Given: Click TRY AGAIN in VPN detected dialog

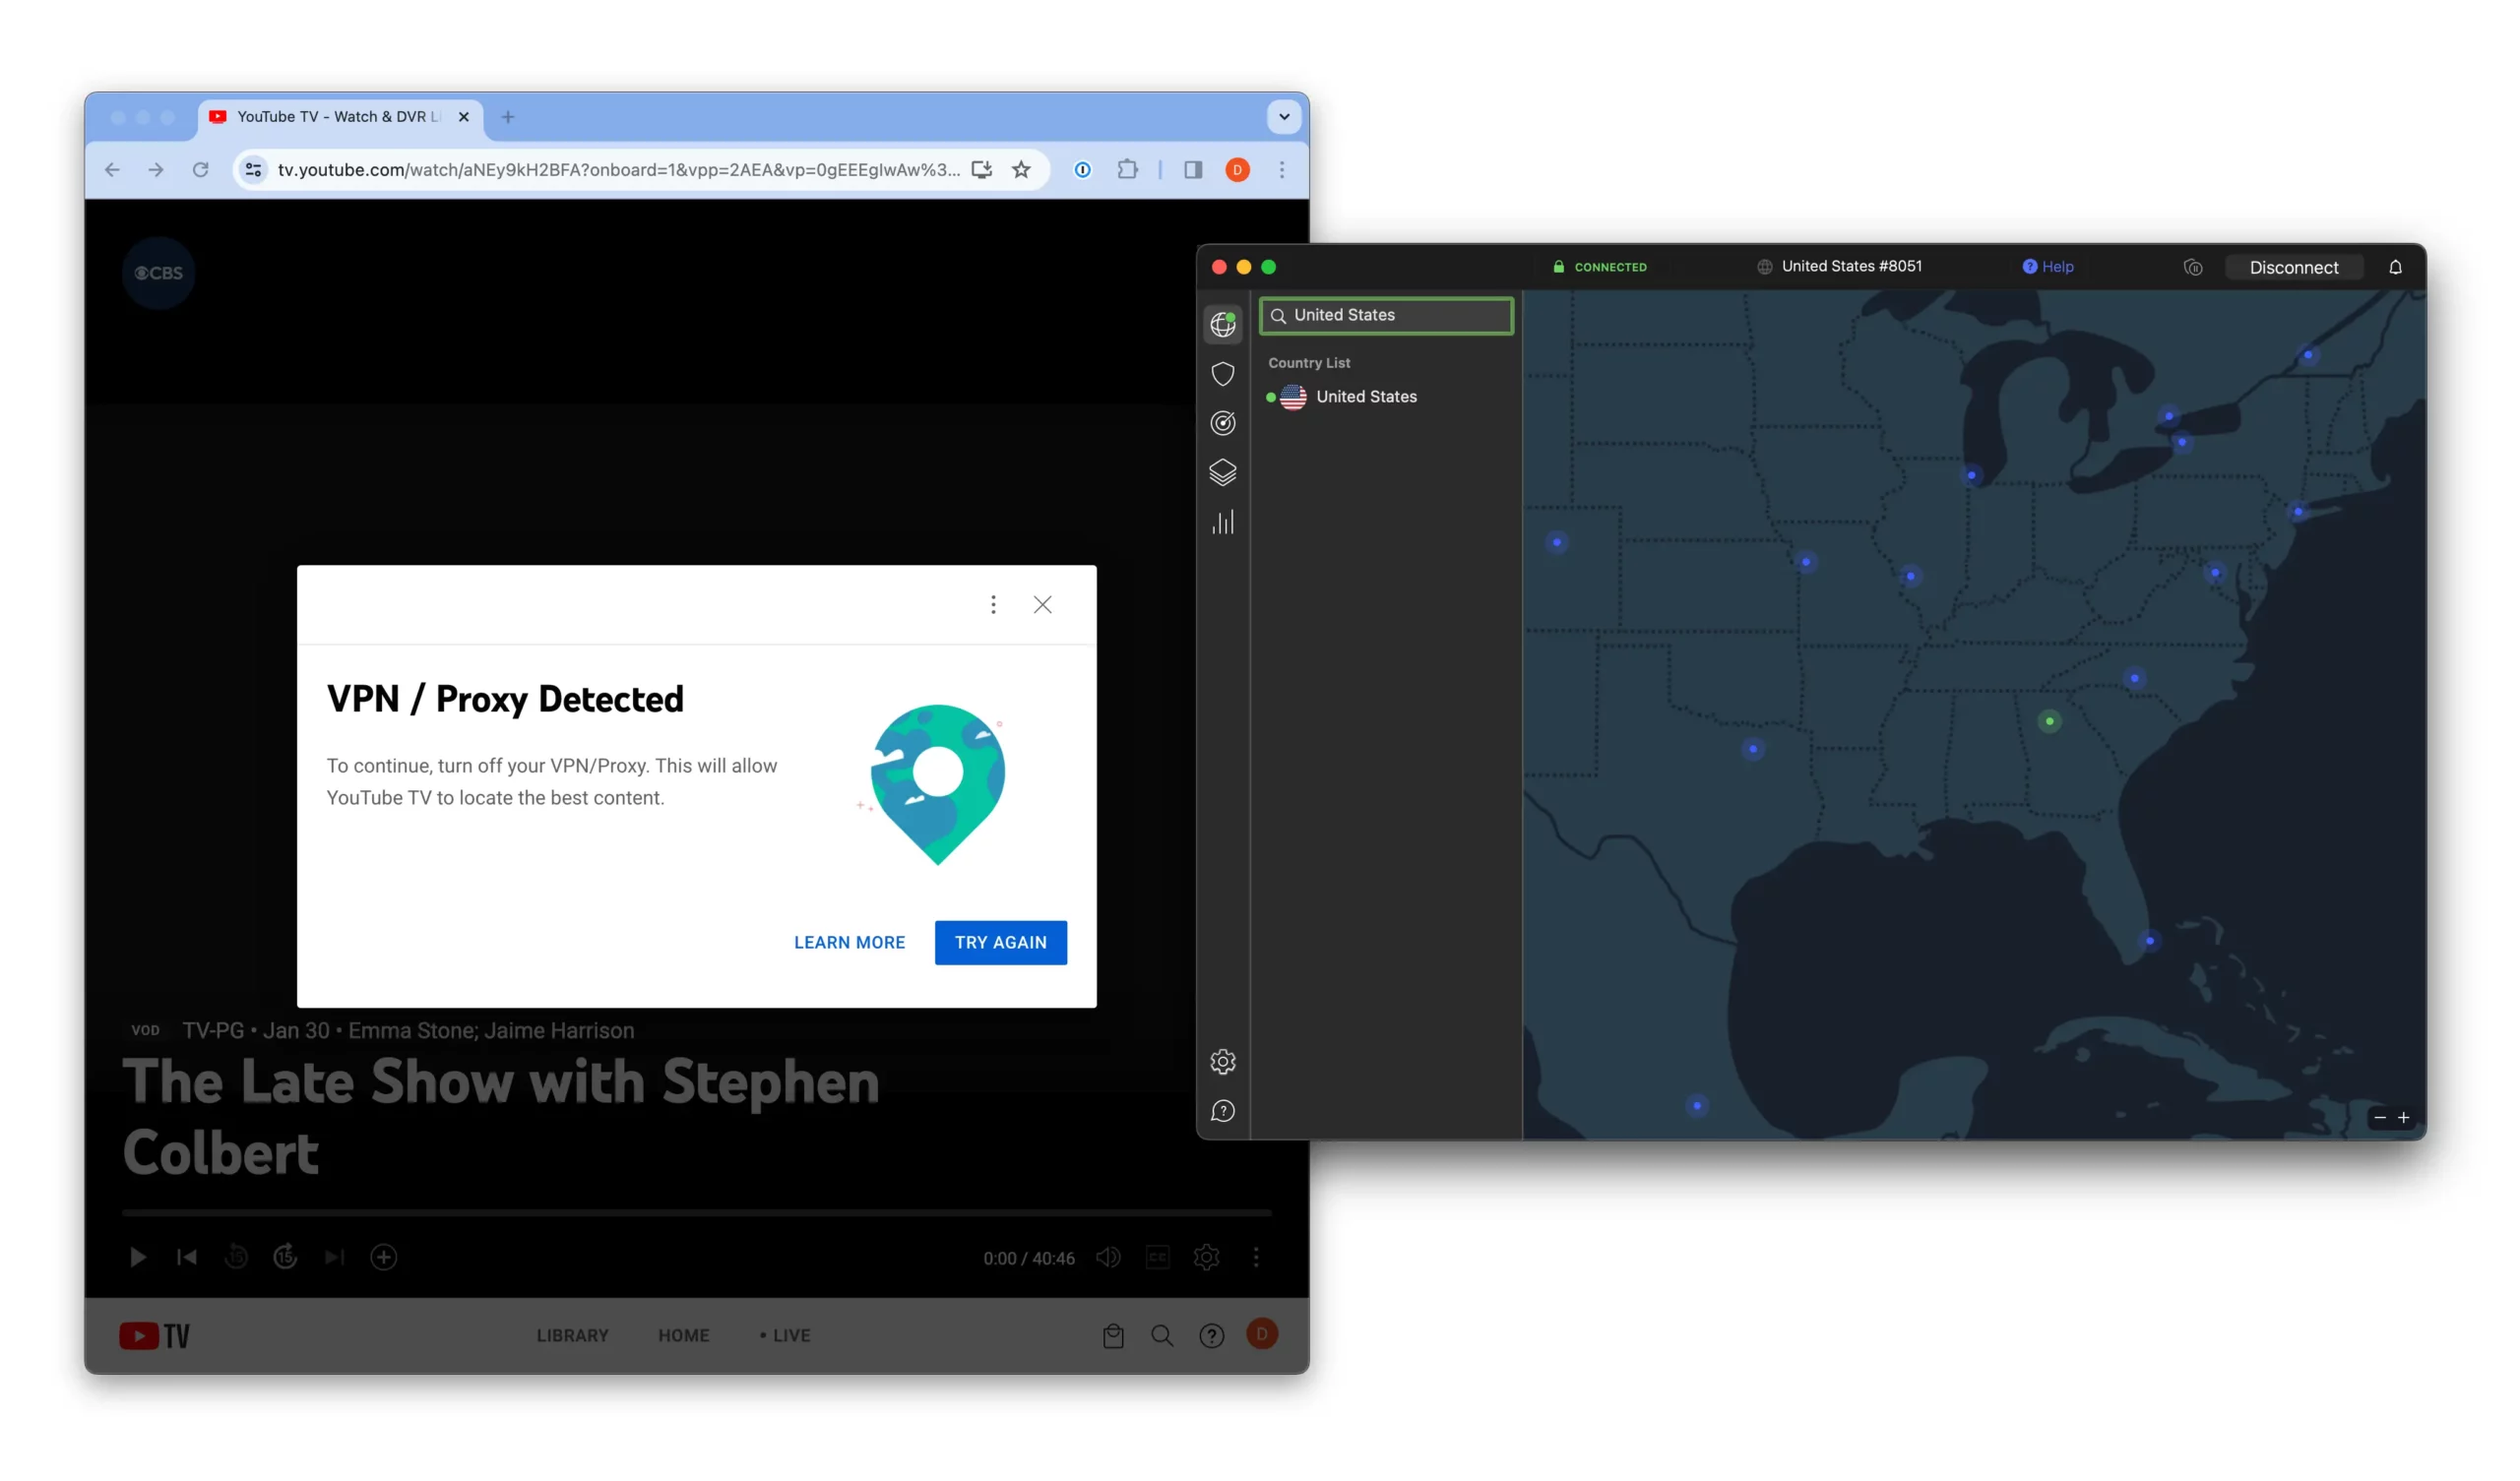Looking at the screenshot, I should click(x=1000, y=942).
